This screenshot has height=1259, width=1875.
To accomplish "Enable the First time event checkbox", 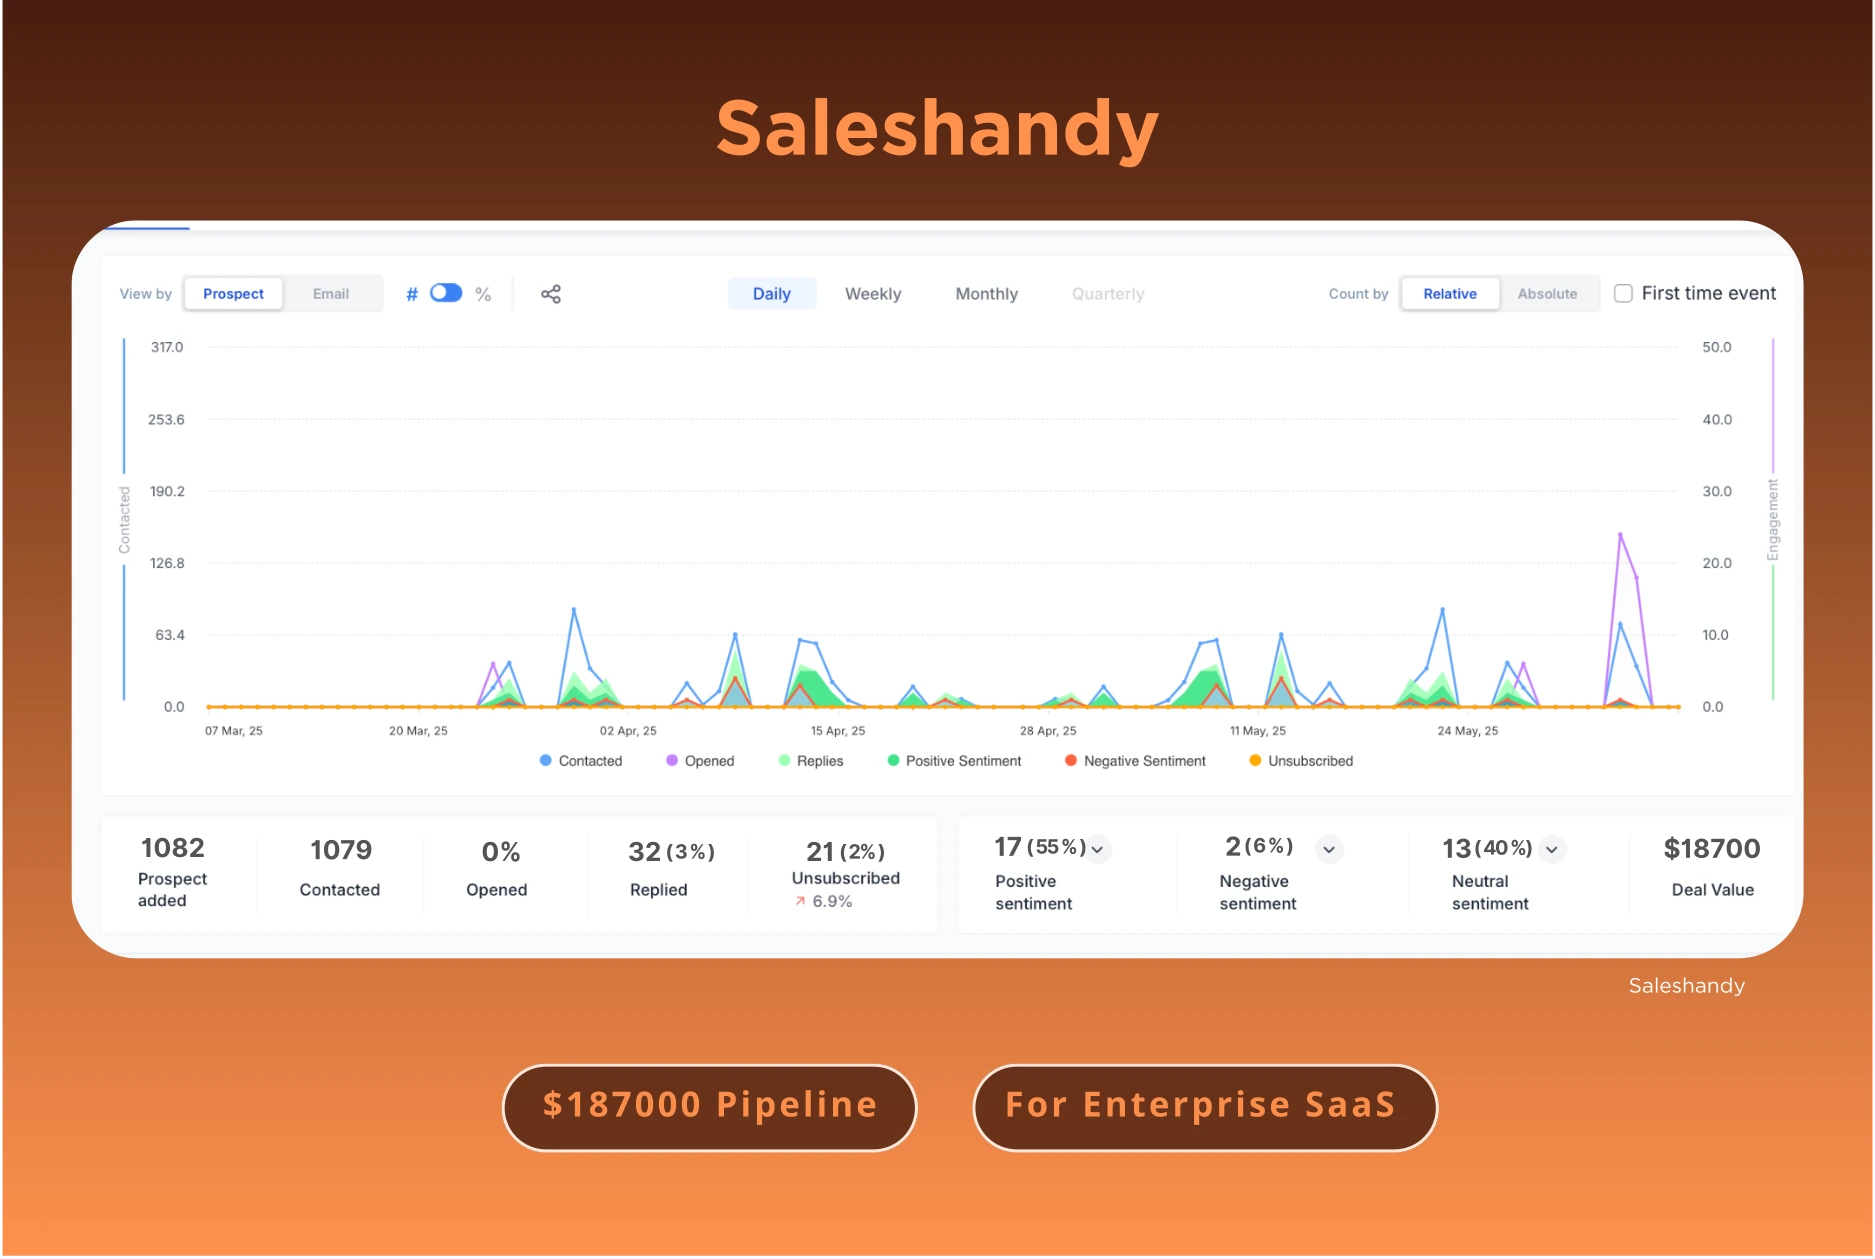I will 1624,293.
